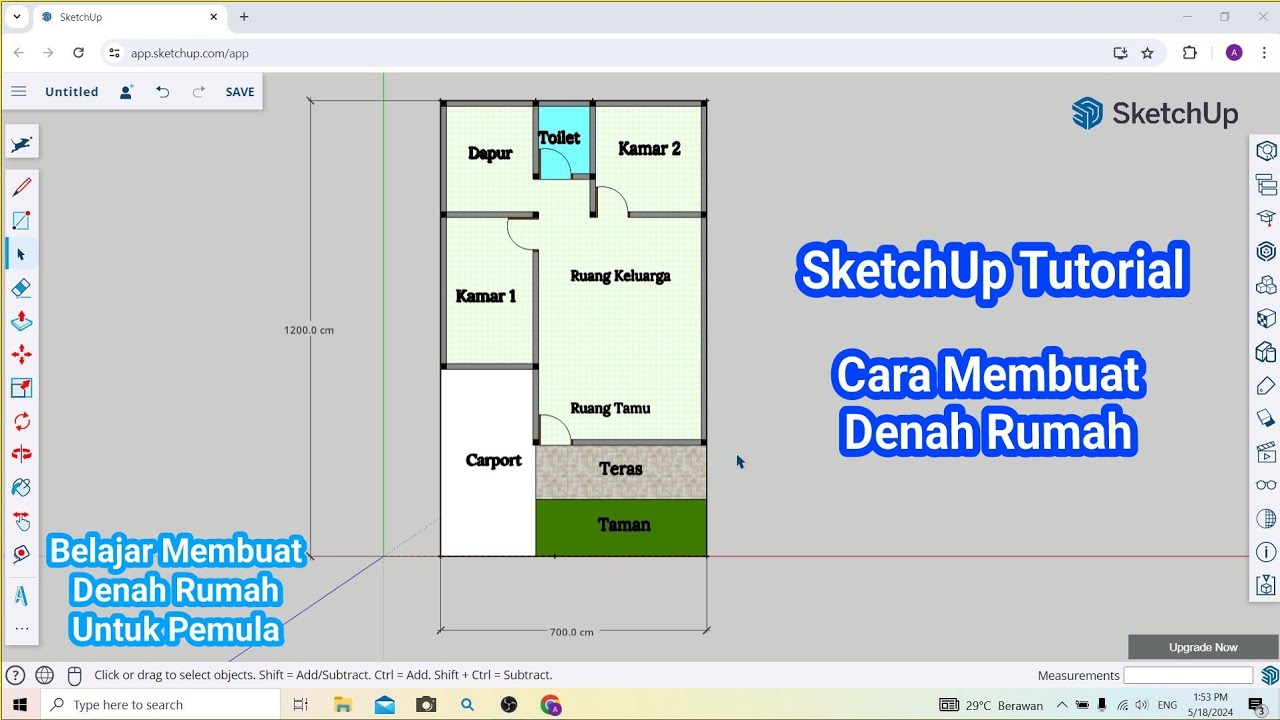Open File Explorer from the taskbar
Screen dimensions: 1280x720
point(343,705)
